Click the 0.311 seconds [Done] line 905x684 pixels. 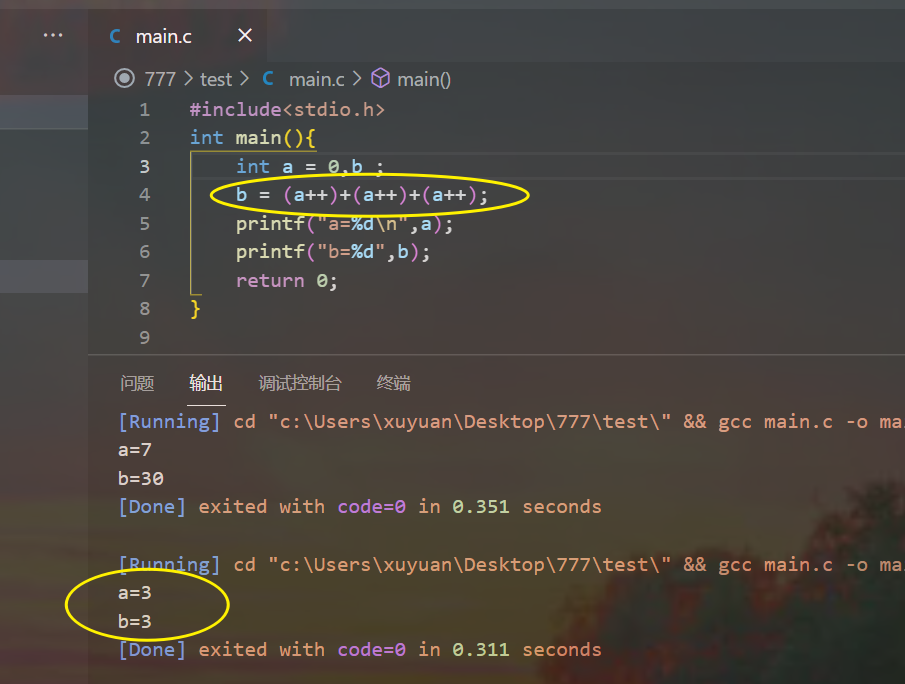(x=360, y=650)
